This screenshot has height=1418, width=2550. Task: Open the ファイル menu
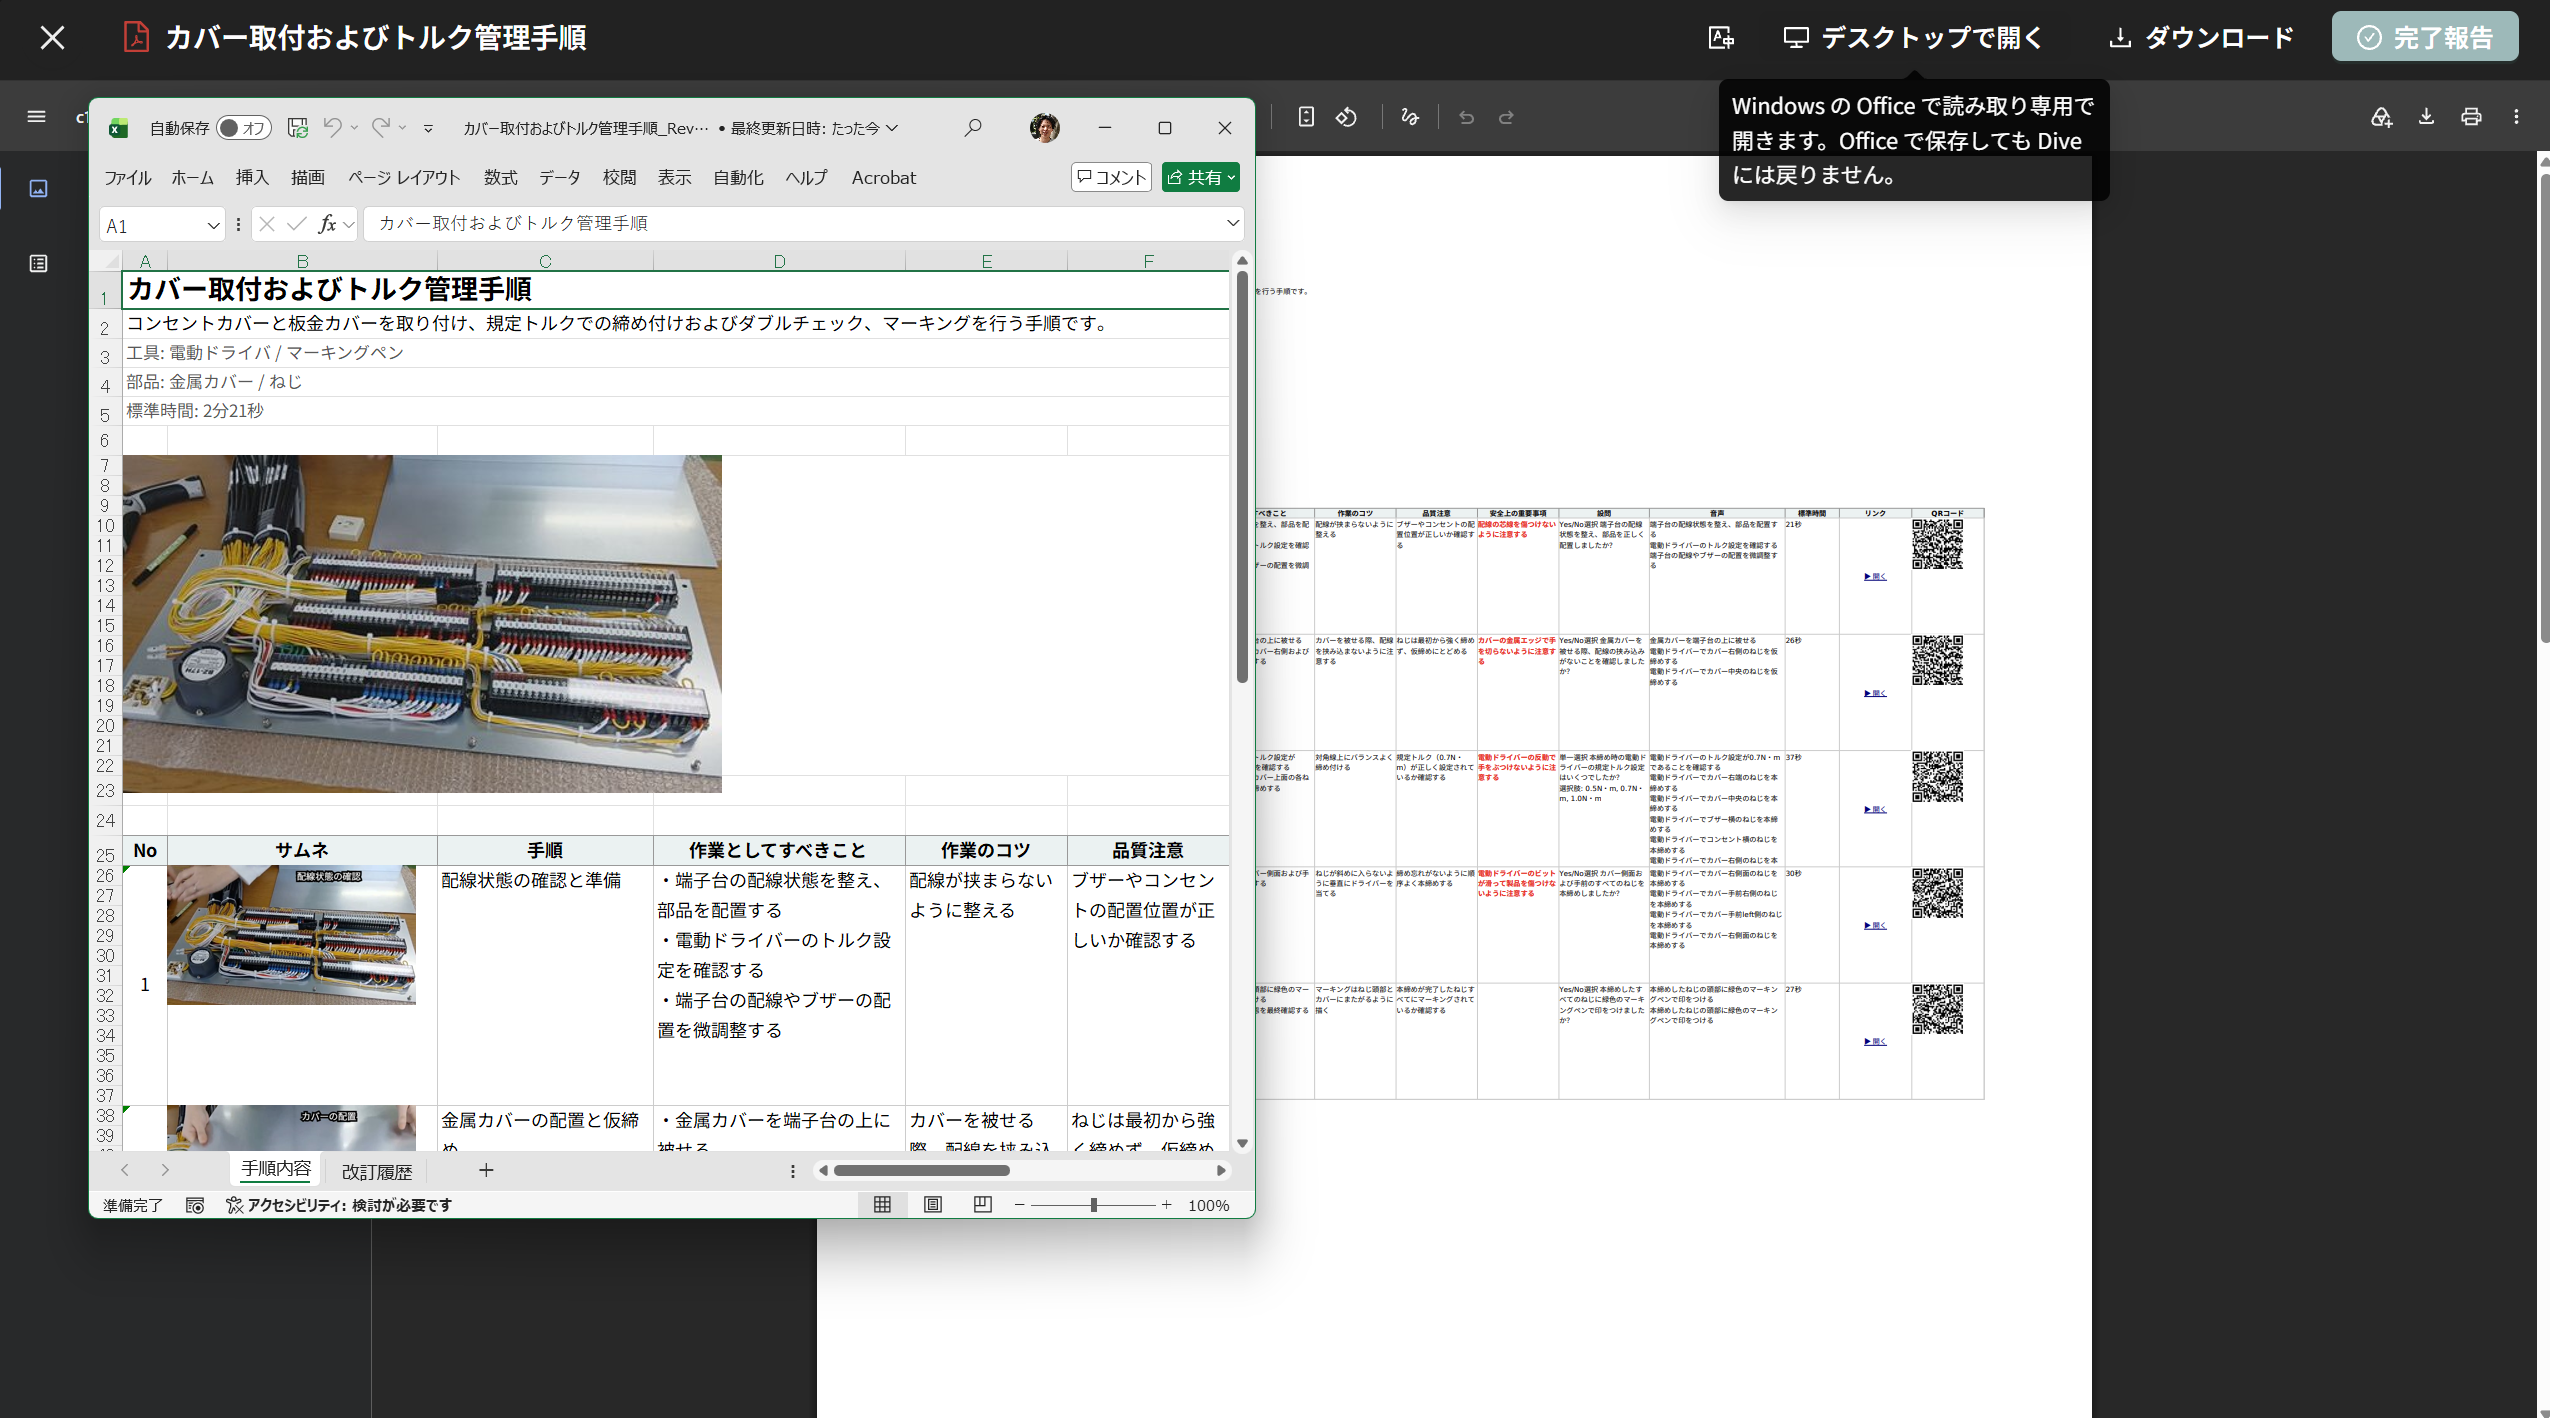(128, 177)
